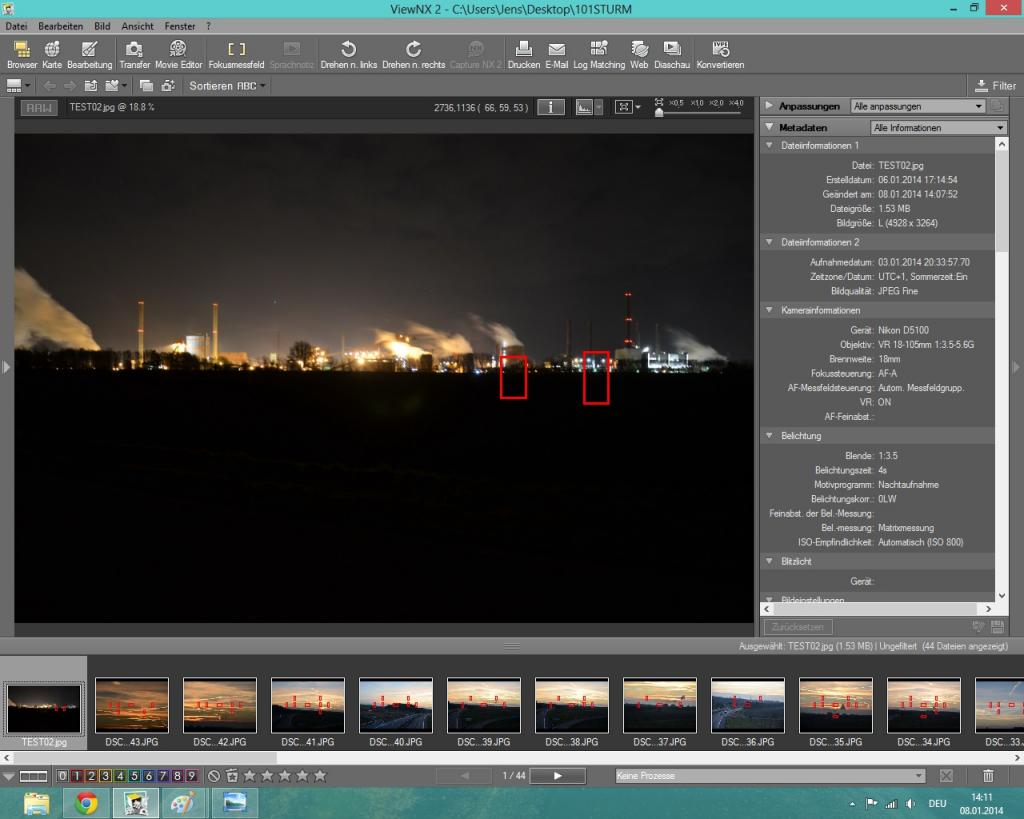Open the Movie Editor
The width and height of the screenshot is (1024, 819).
click(178, 55)
